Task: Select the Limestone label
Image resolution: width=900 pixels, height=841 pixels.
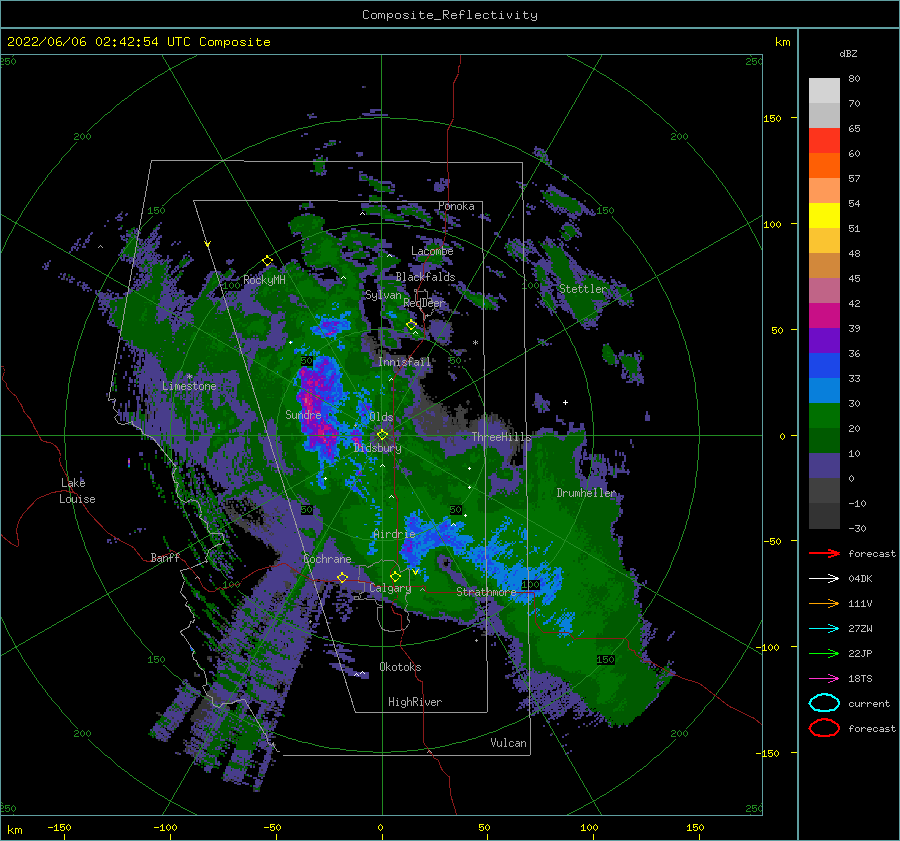Action: click(x=189, y=386)
